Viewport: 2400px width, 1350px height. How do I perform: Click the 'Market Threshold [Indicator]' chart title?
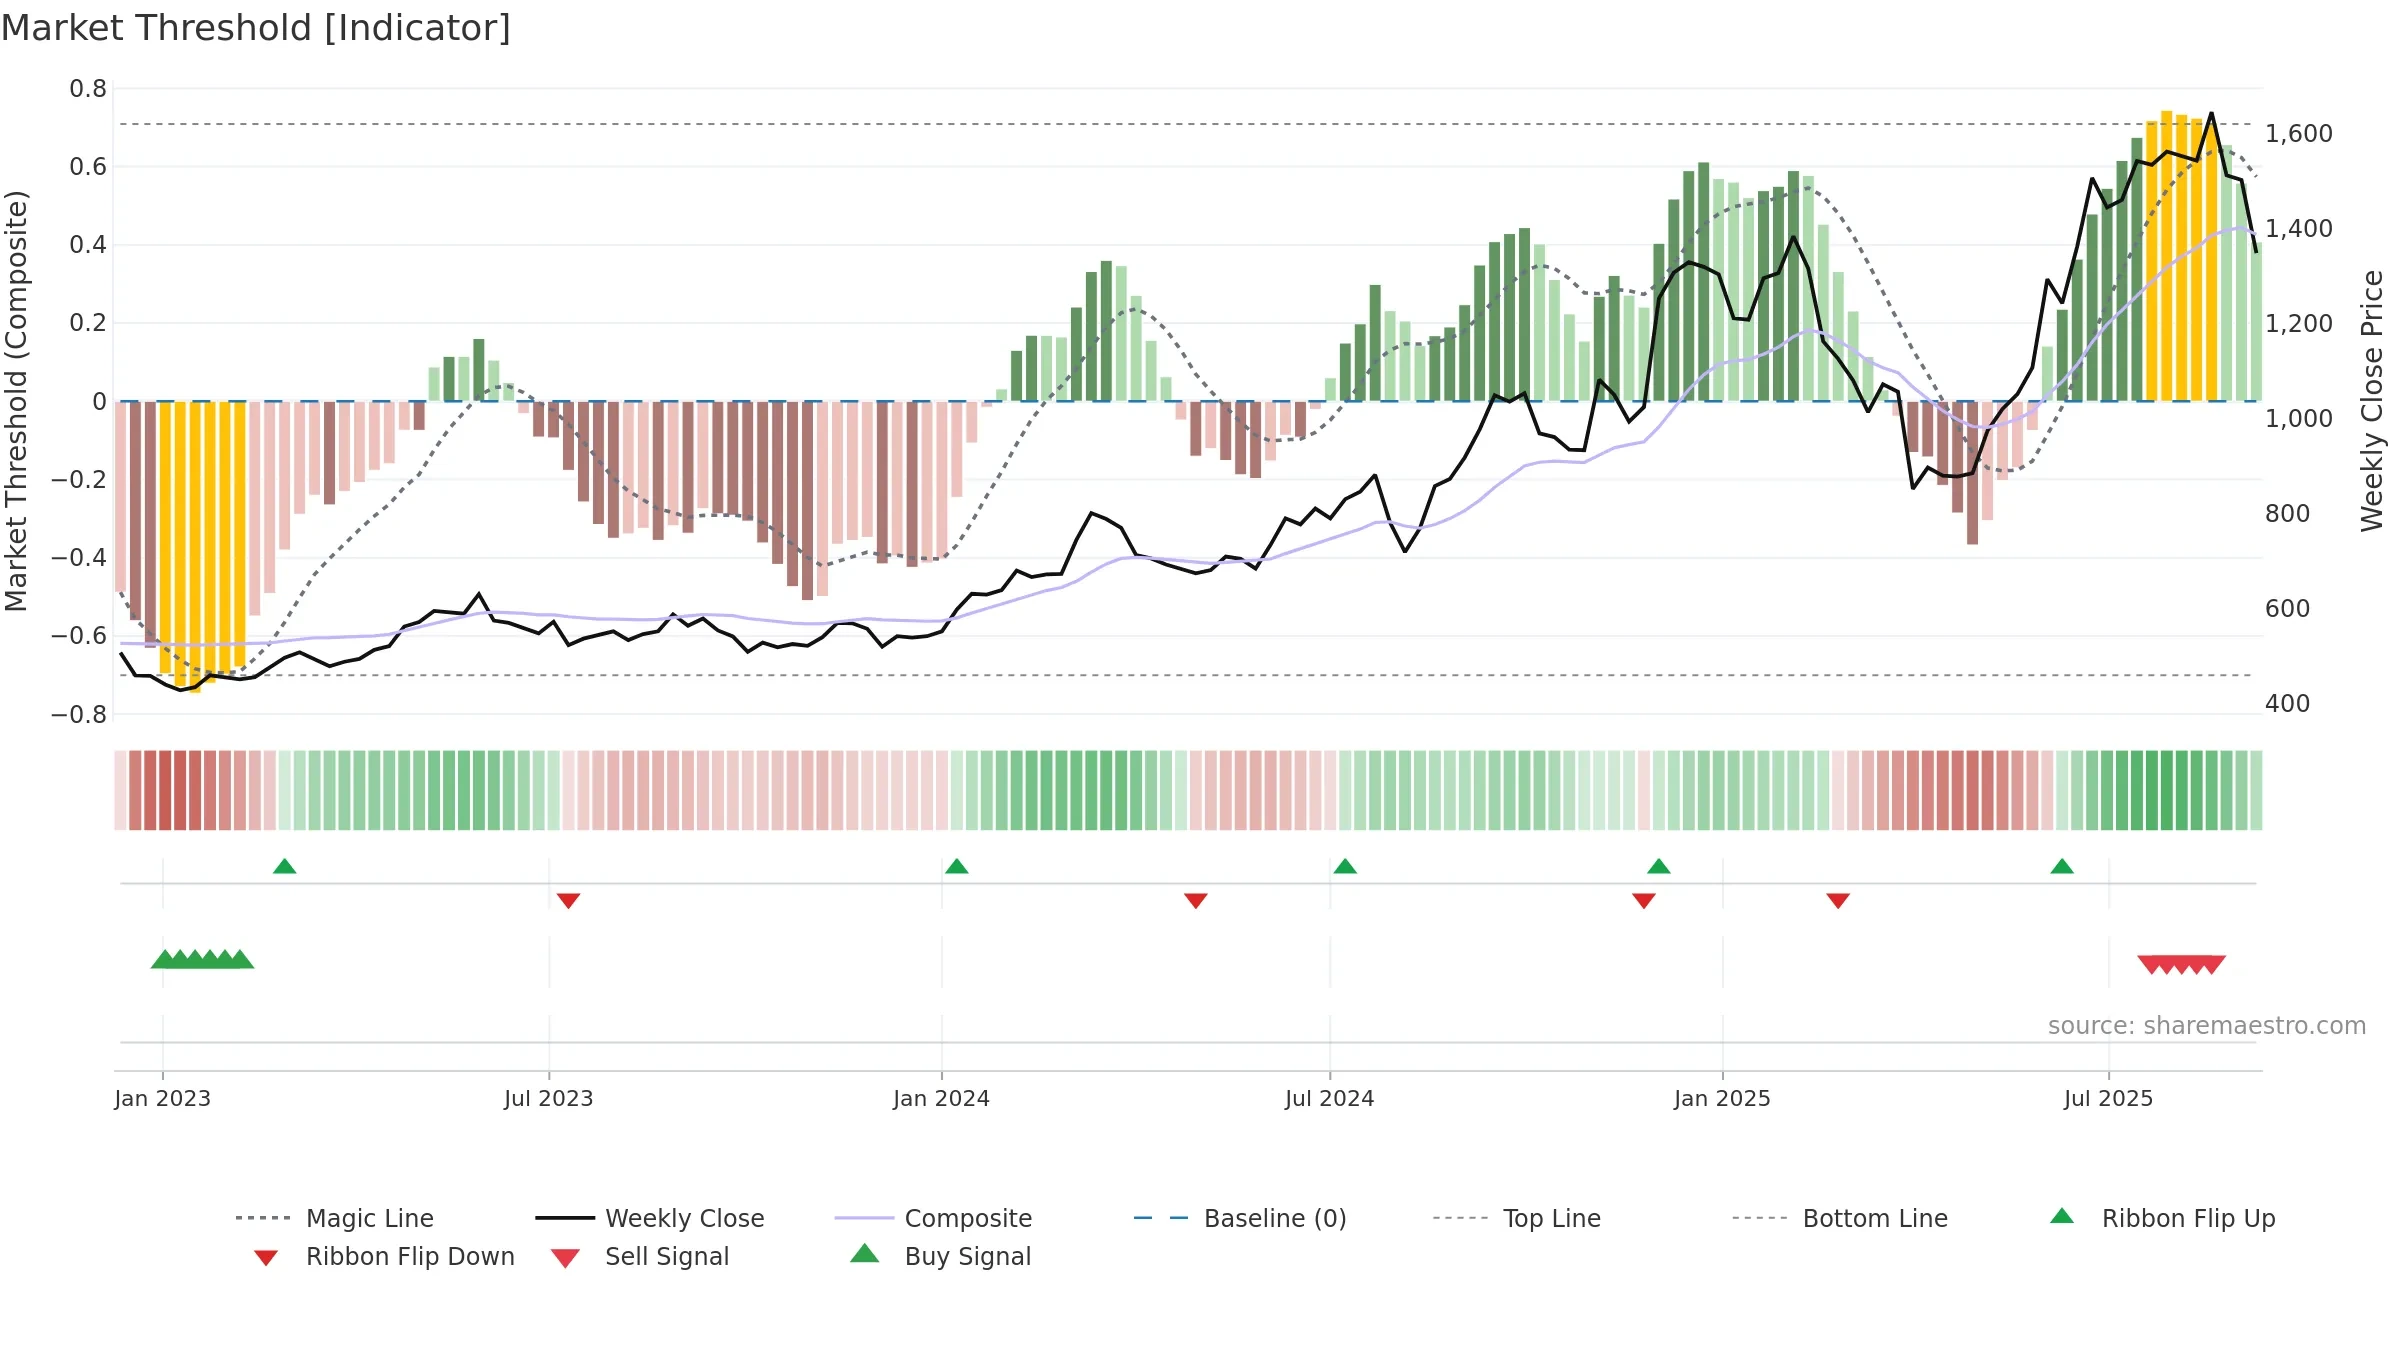(256, 28)
